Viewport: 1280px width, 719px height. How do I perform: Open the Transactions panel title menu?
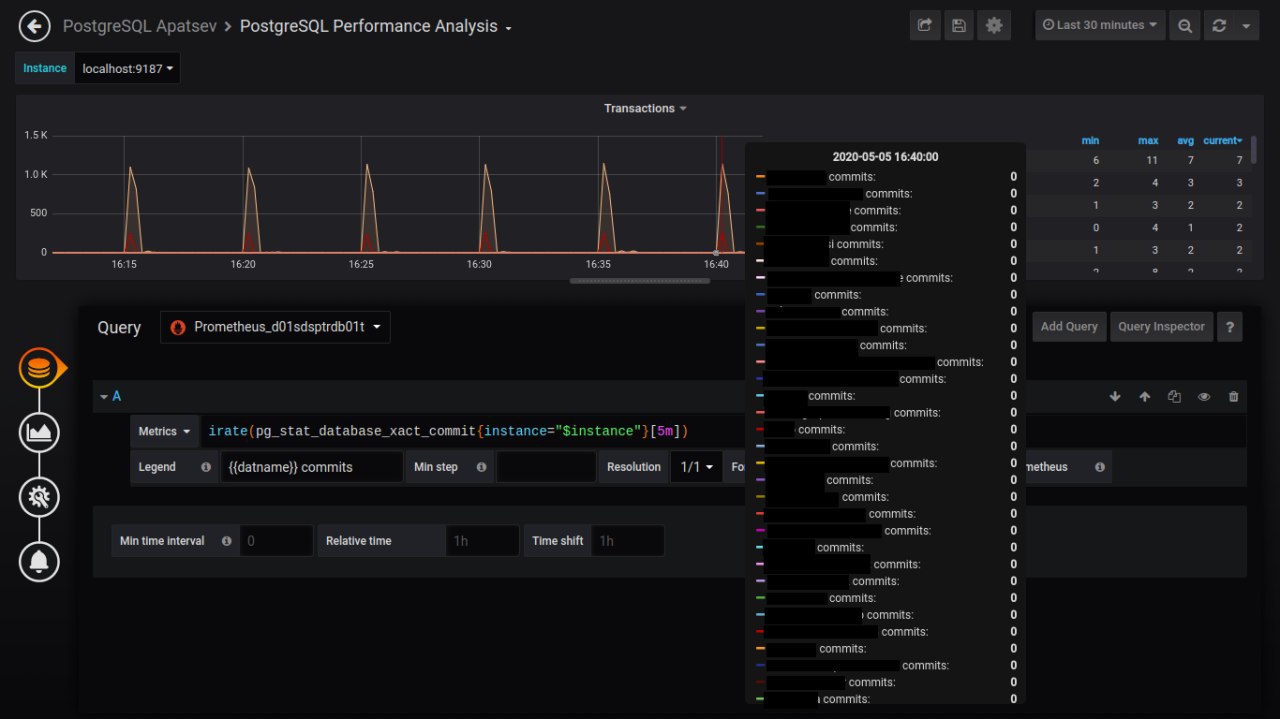(x=645, y=108)
